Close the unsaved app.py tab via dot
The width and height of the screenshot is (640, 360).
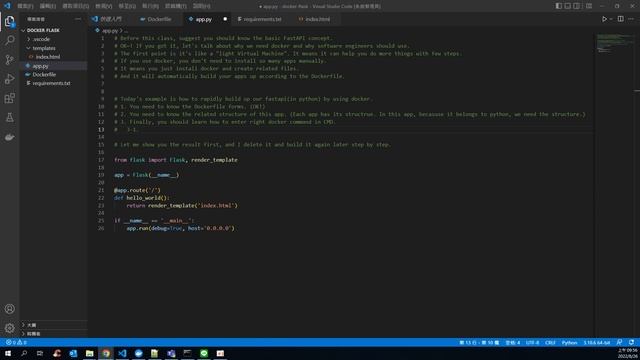click(x=225, y=19)
